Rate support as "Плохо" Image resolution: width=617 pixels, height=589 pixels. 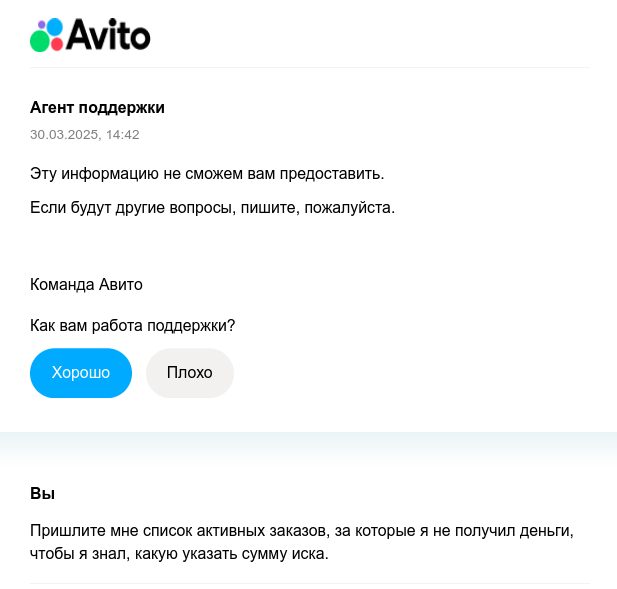(x=190, y=373)
